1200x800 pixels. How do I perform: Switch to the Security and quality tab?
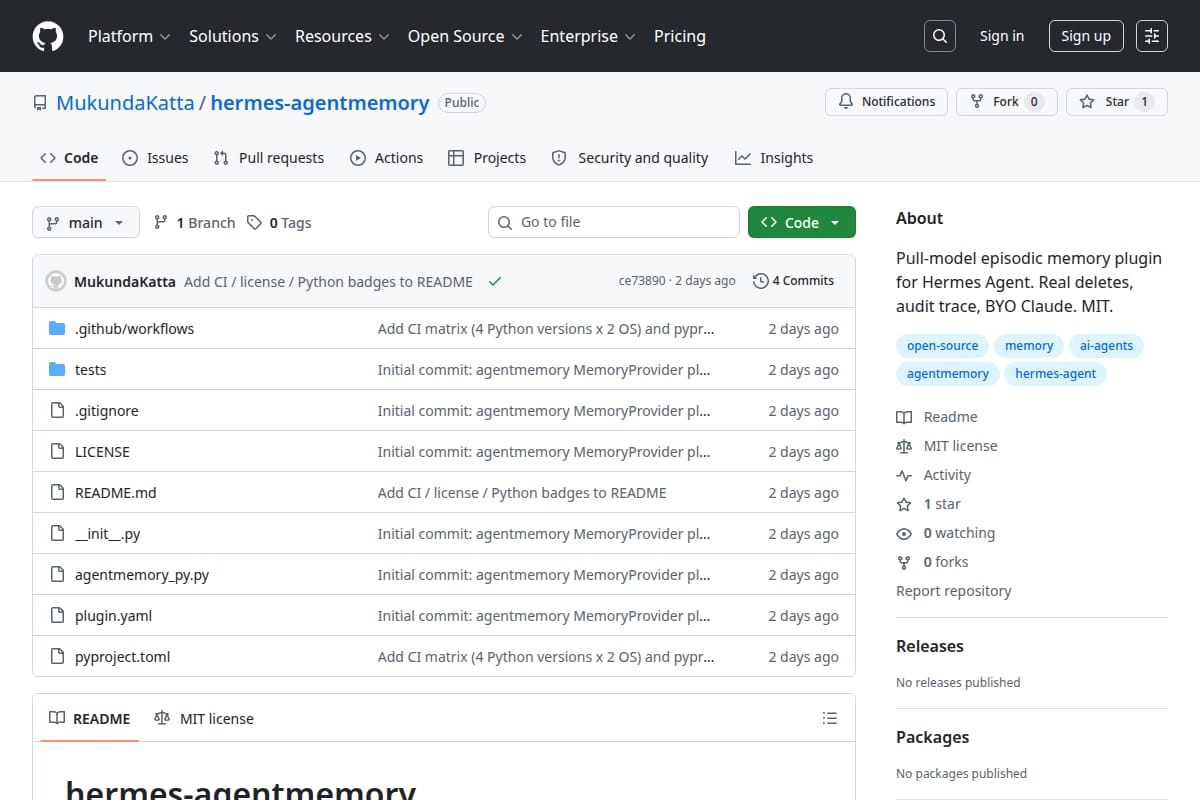click(x=630, y=158)
